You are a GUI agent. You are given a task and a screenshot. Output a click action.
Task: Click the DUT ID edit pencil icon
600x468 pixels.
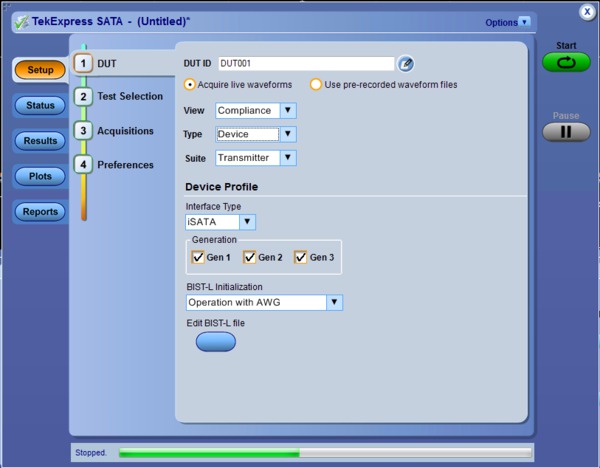(x=405, y=64)
